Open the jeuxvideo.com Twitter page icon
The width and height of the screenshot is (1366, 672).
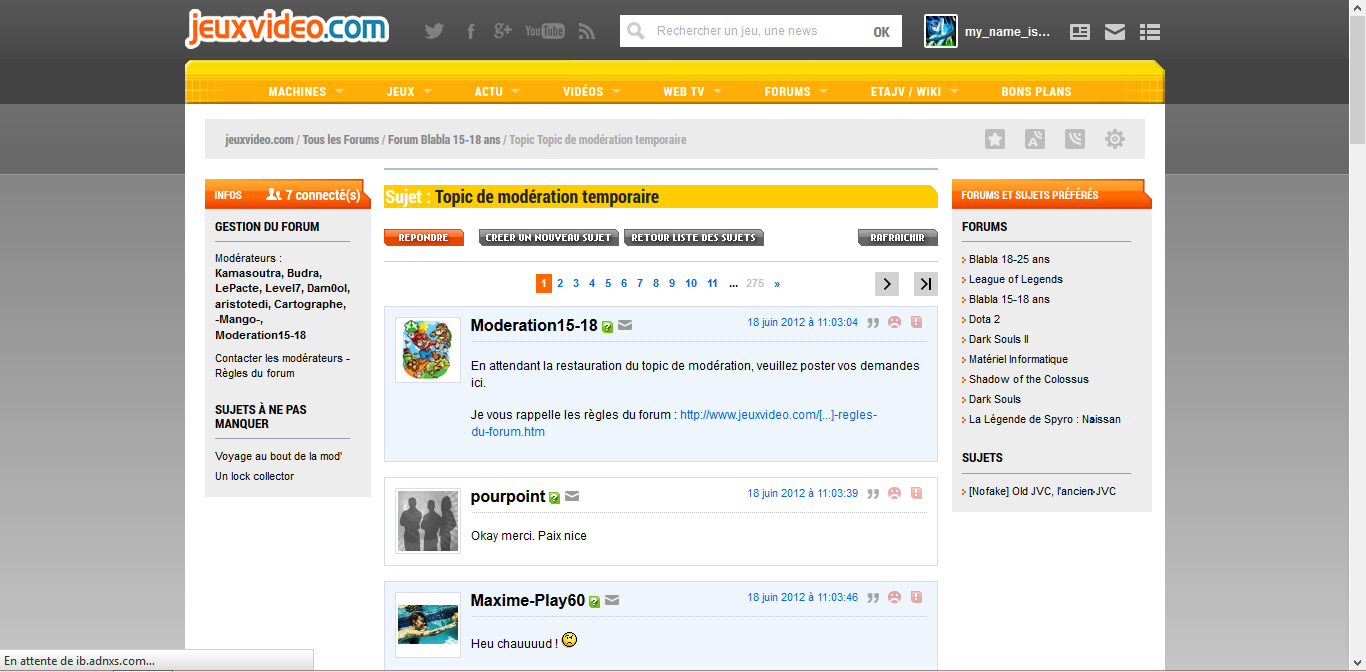point(434,31)
